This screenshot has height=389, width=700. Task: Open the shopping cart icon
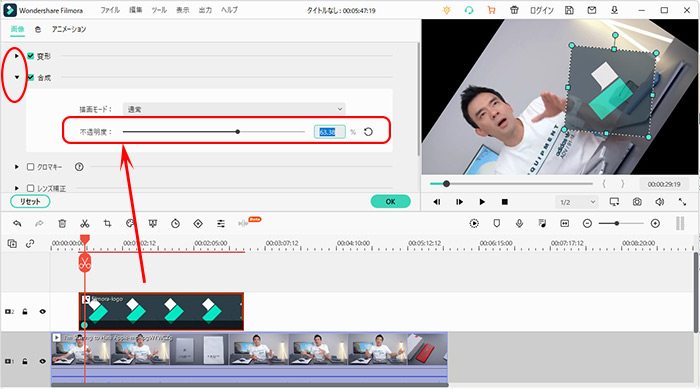492,10
